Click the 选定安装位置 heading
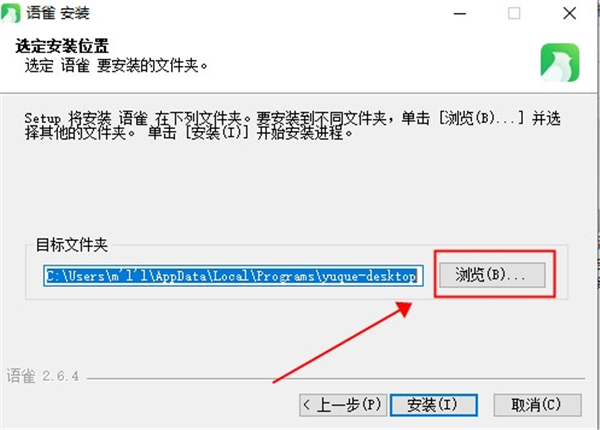This screenshot has width=600, height=430. pos(62,46)
